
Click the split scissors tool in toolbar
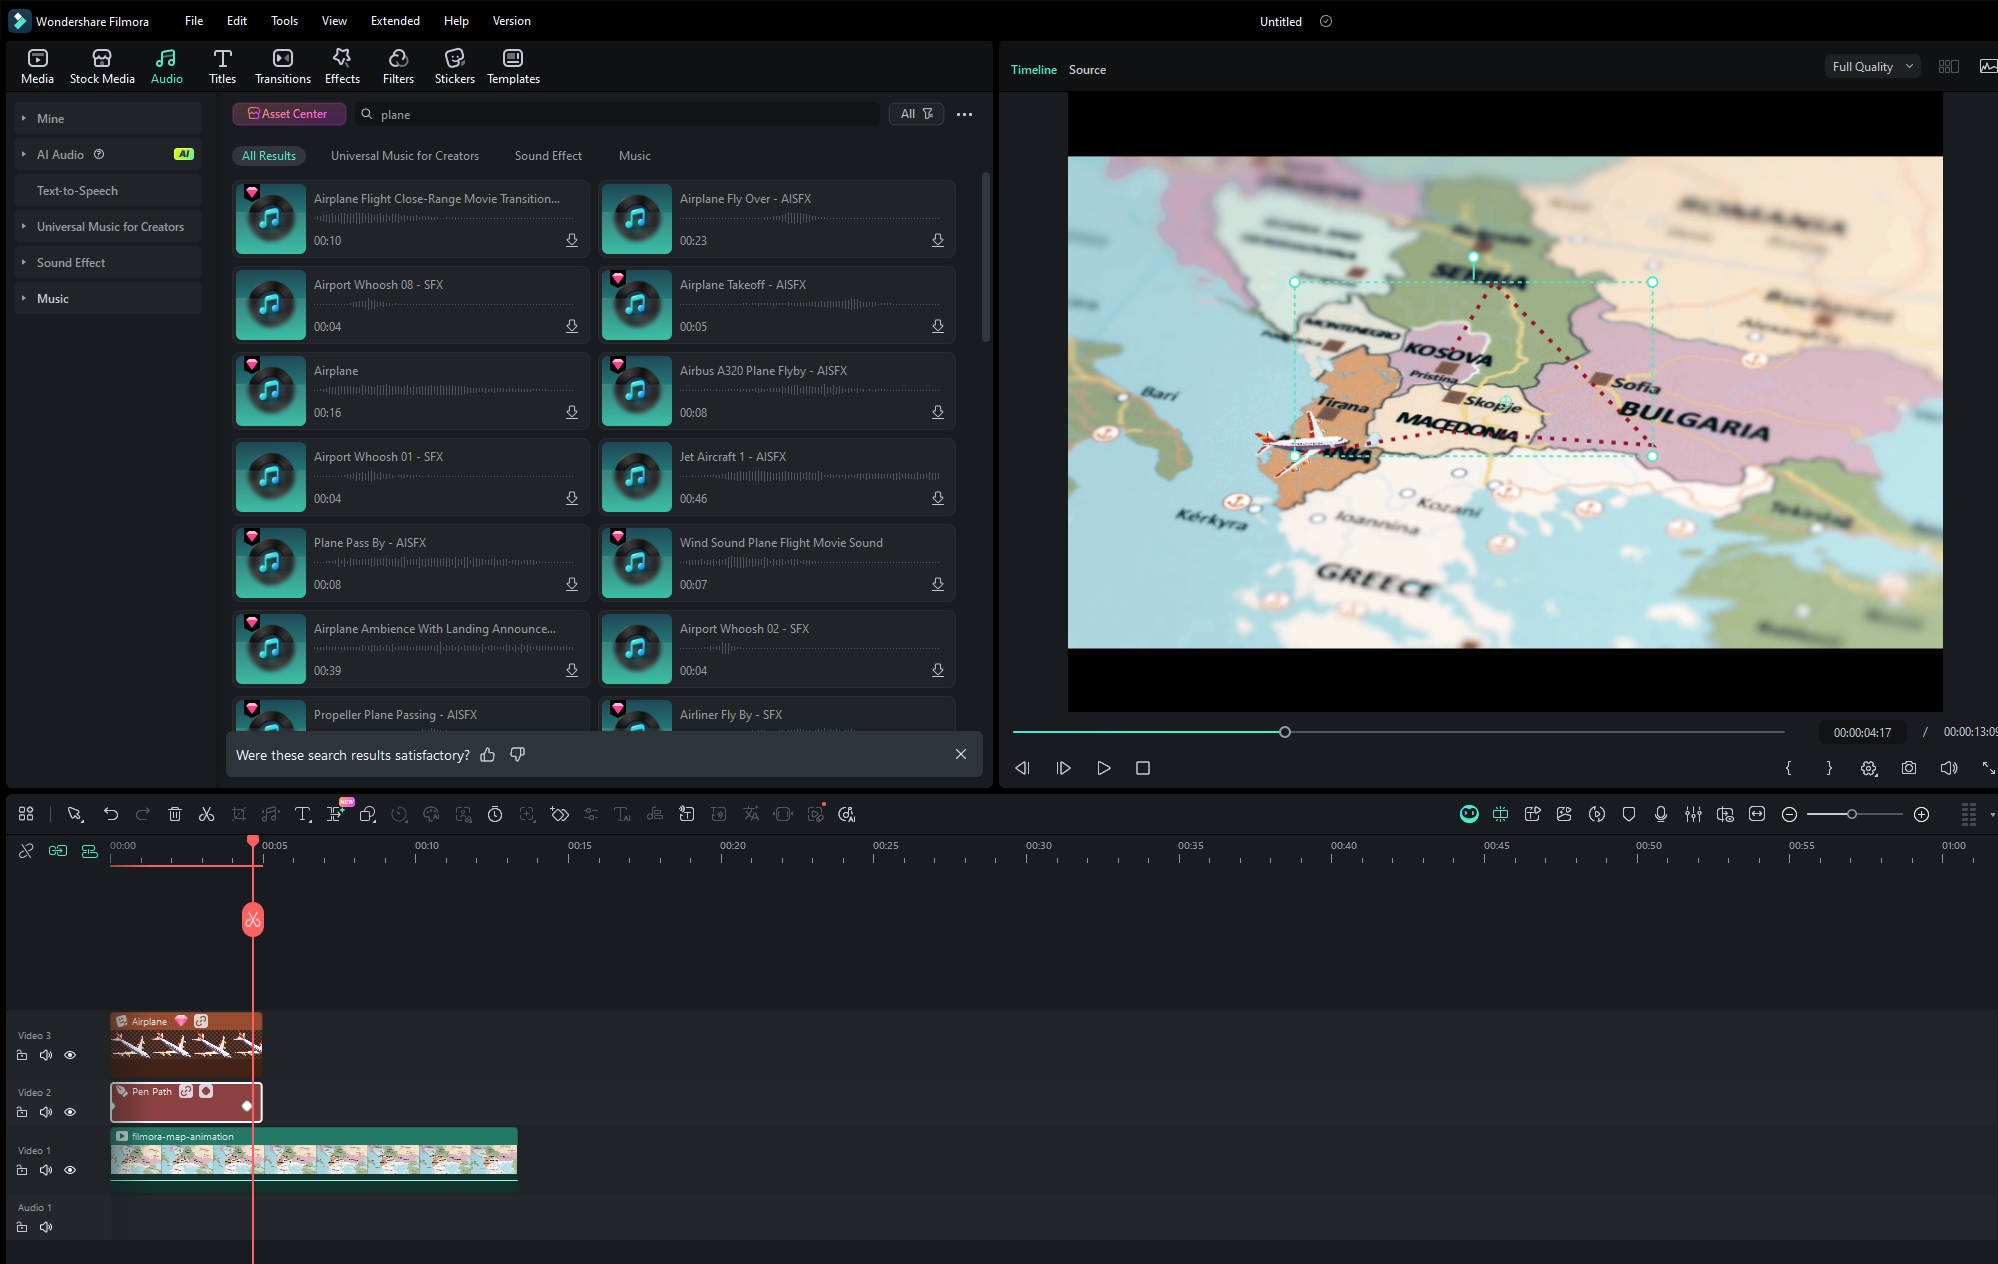point(206,814)
